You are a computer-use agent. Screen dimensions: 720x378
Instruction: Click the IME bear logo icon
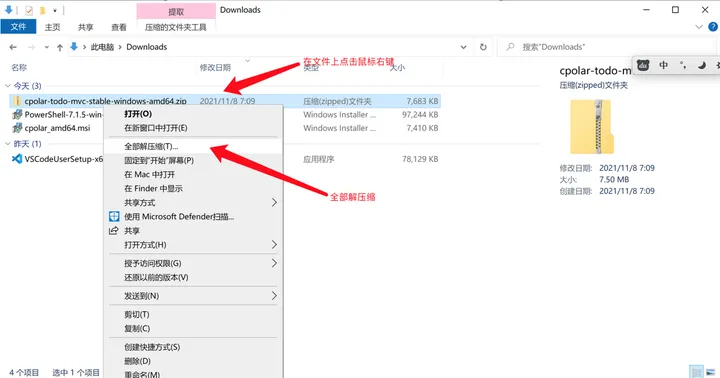[x=643, y=65]
